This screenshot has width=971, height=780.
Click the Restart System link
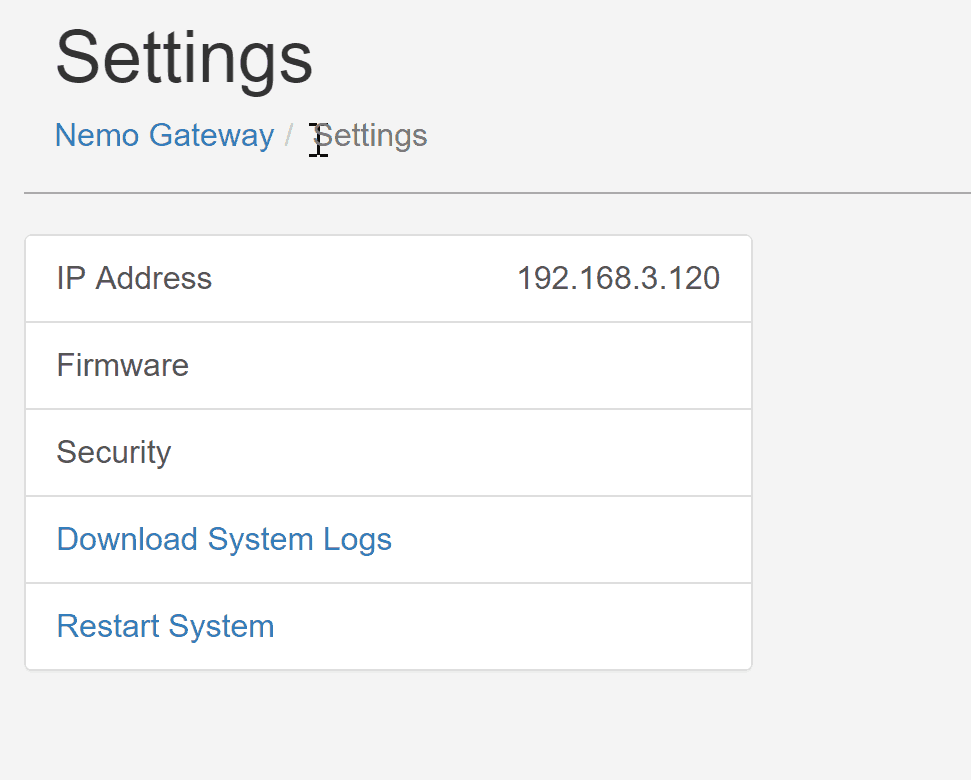click(165, 626)
